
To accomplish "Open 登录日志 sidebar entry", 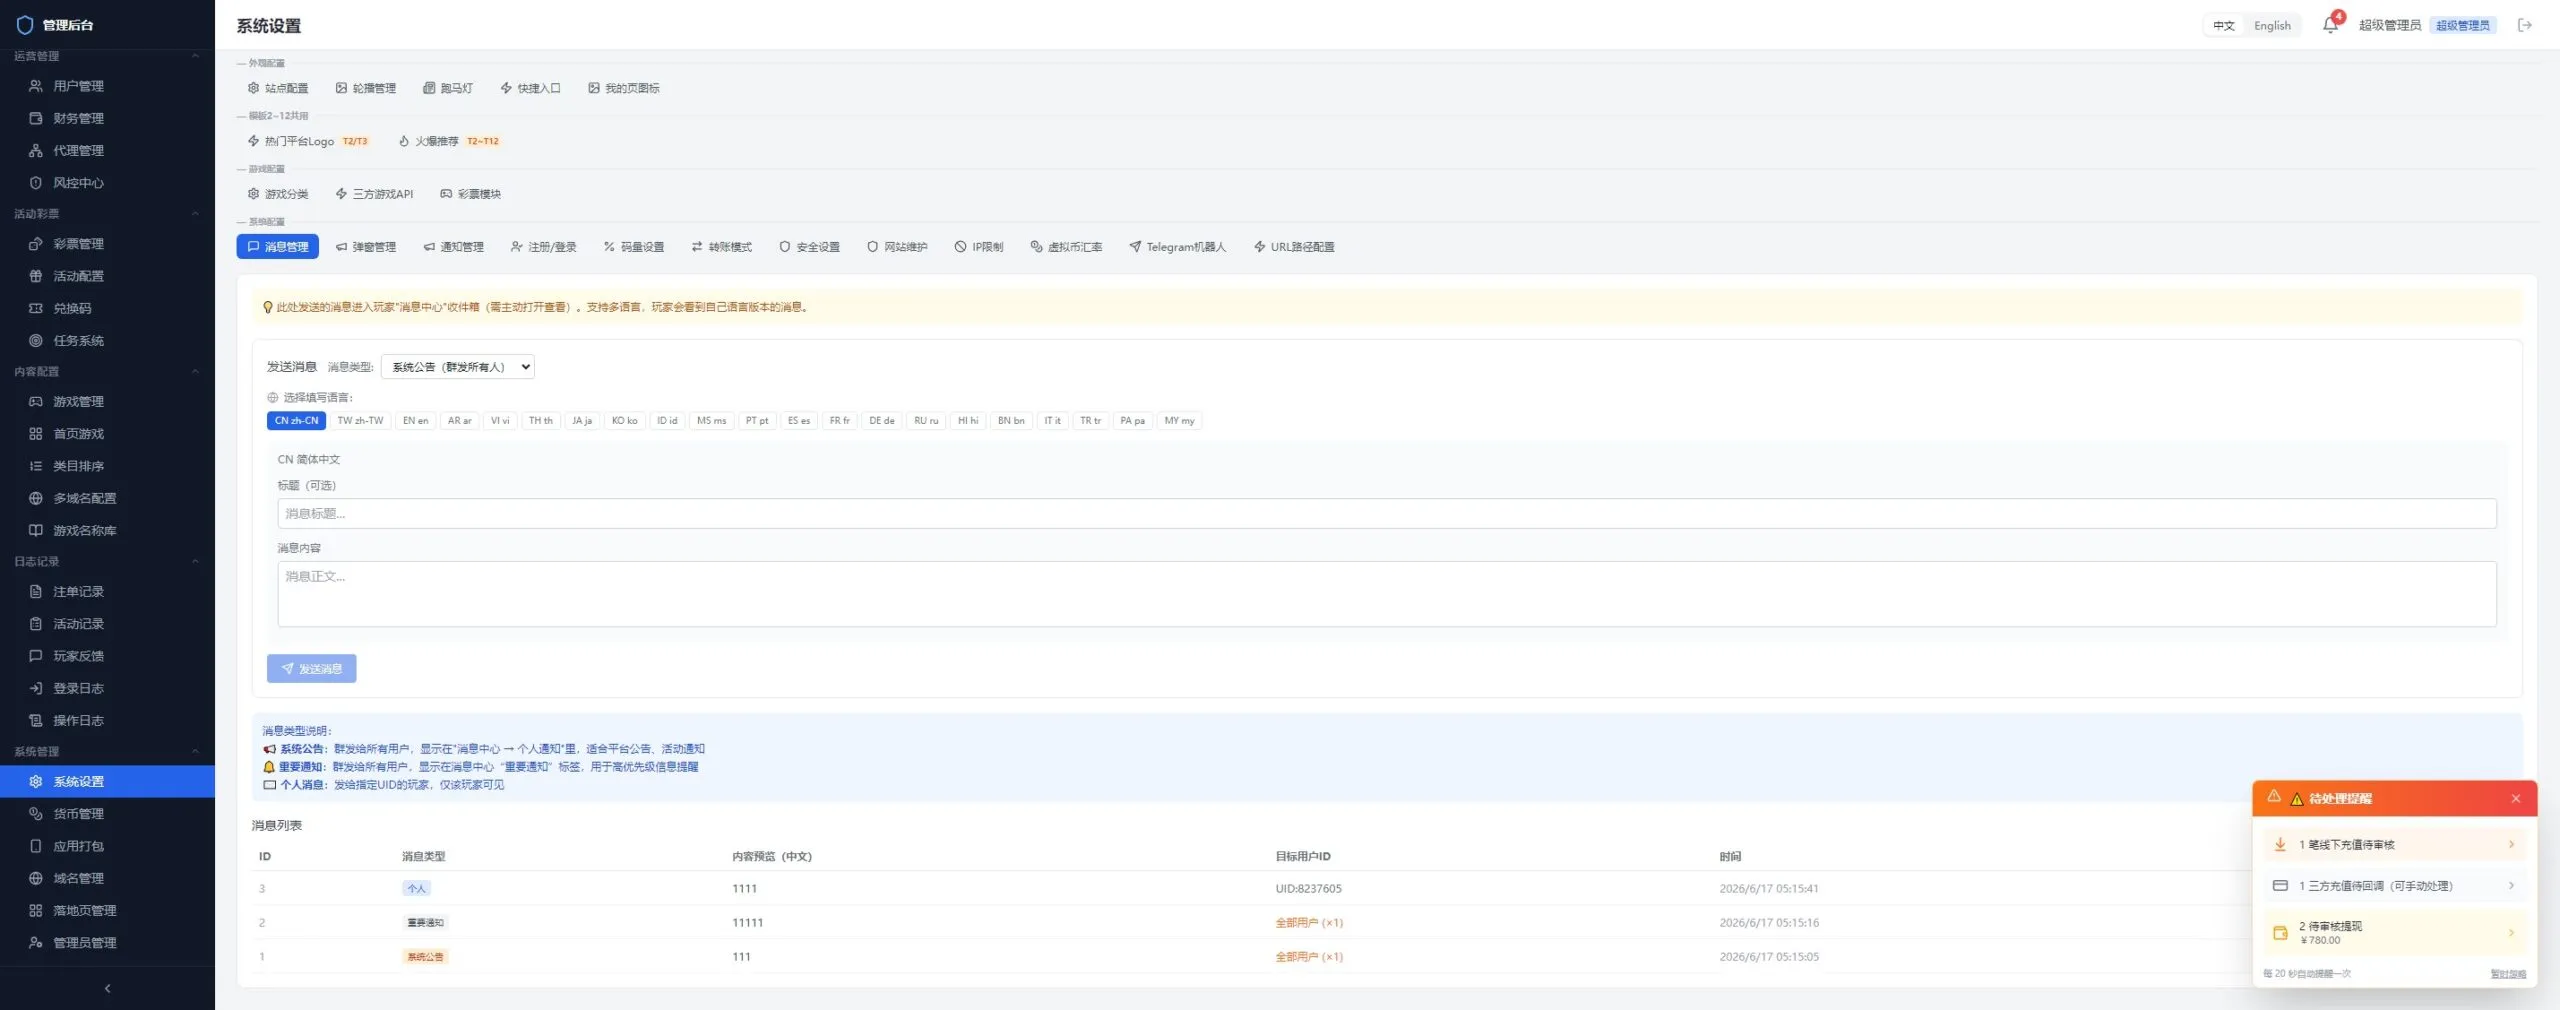I will 107,688.
